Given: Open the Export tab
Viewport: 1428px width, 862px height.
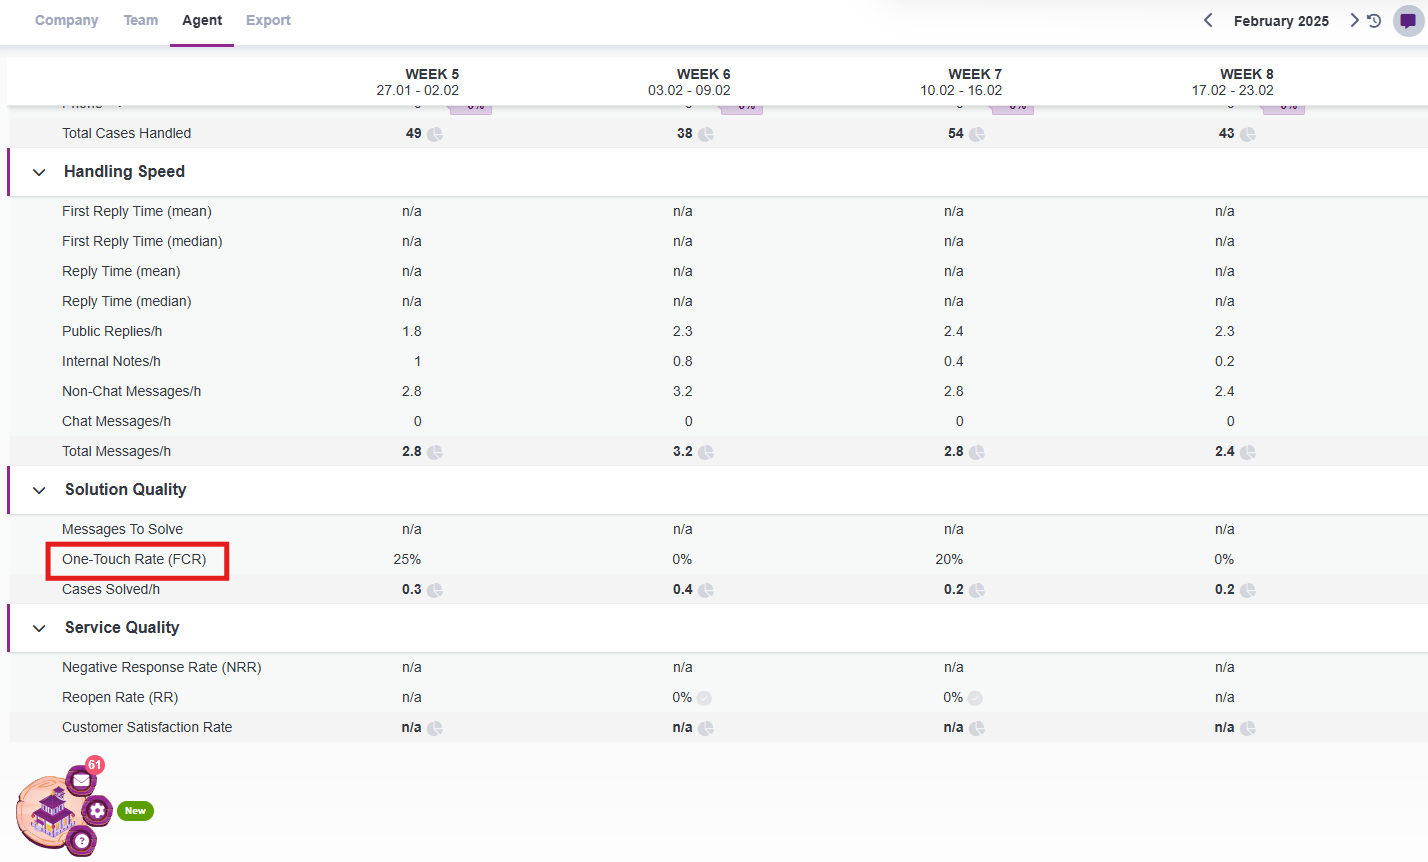Looking at the screenshot, I should click(x=268, y=20).
